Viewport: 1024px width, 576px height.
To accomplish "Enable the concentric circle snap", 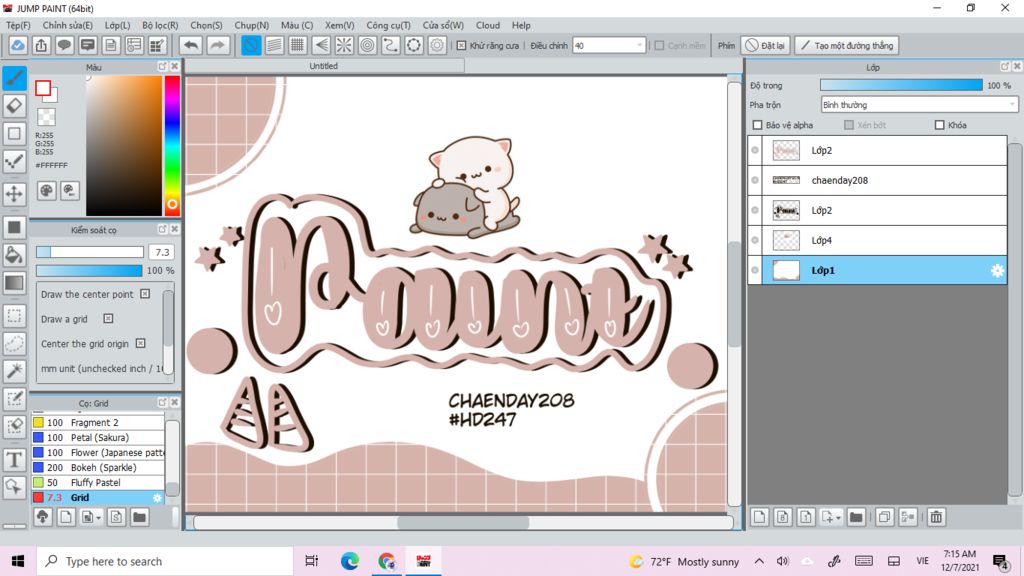I will [368, 46].
